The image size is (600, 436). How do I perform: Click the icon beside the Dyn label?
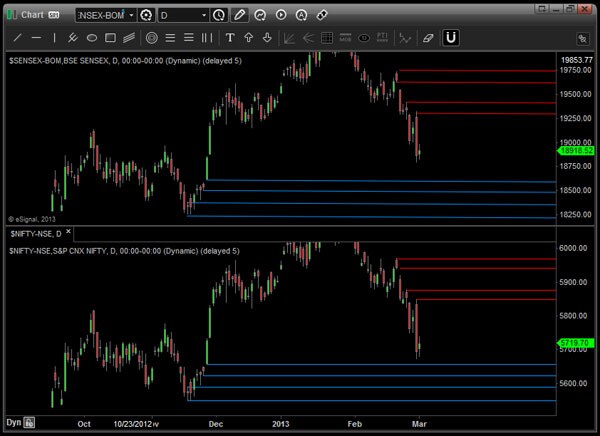coord(29,423)
